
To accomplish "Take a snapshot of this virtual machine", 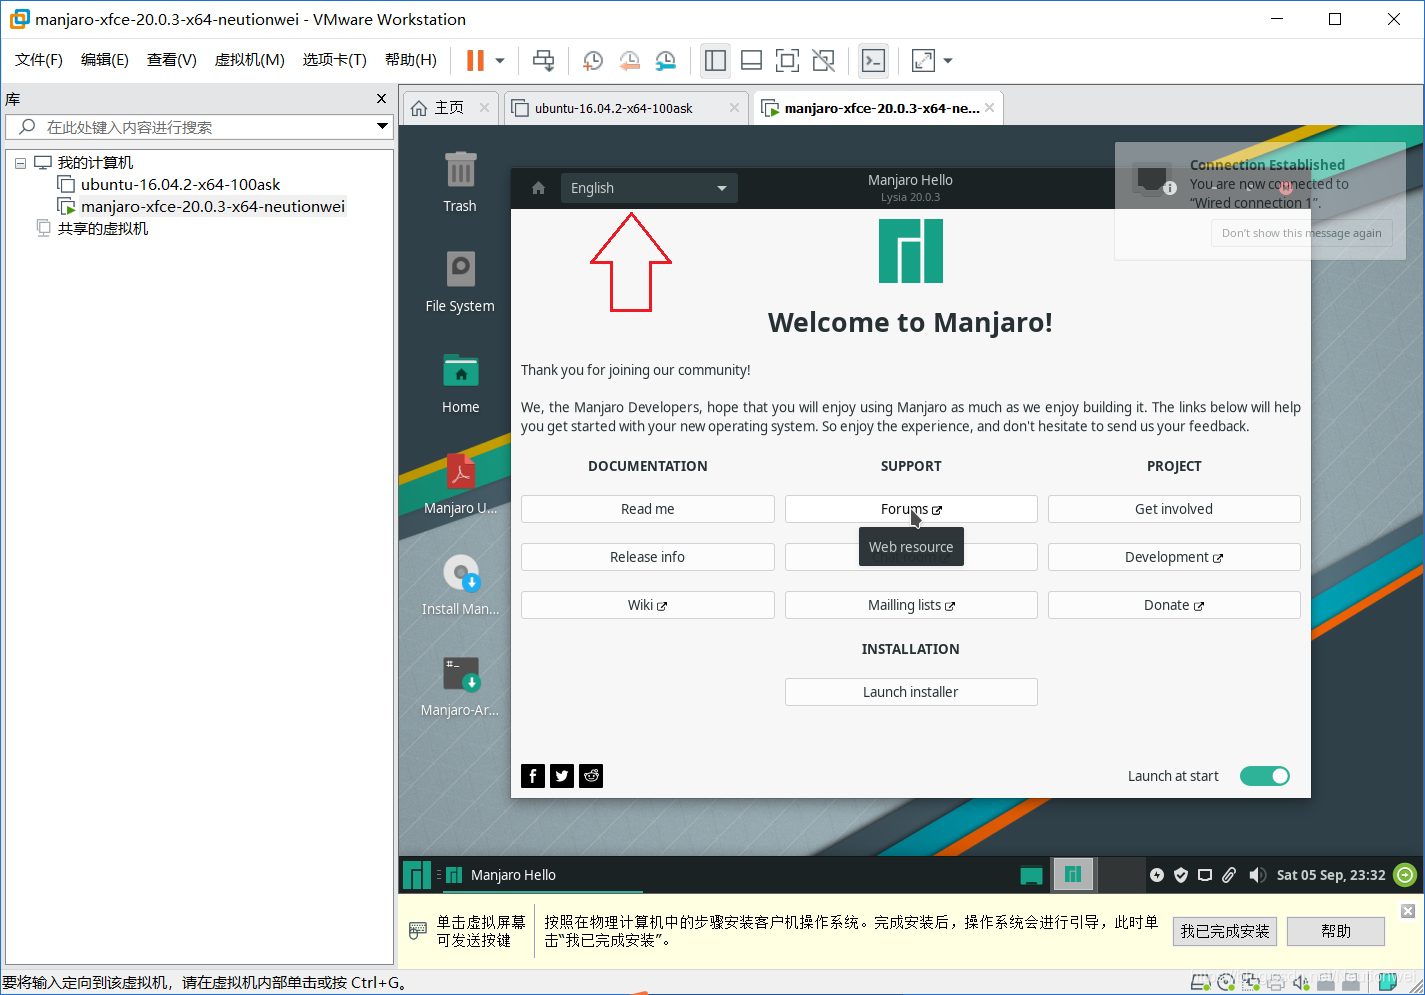I will pyautogui.click(x=592, y=61).
